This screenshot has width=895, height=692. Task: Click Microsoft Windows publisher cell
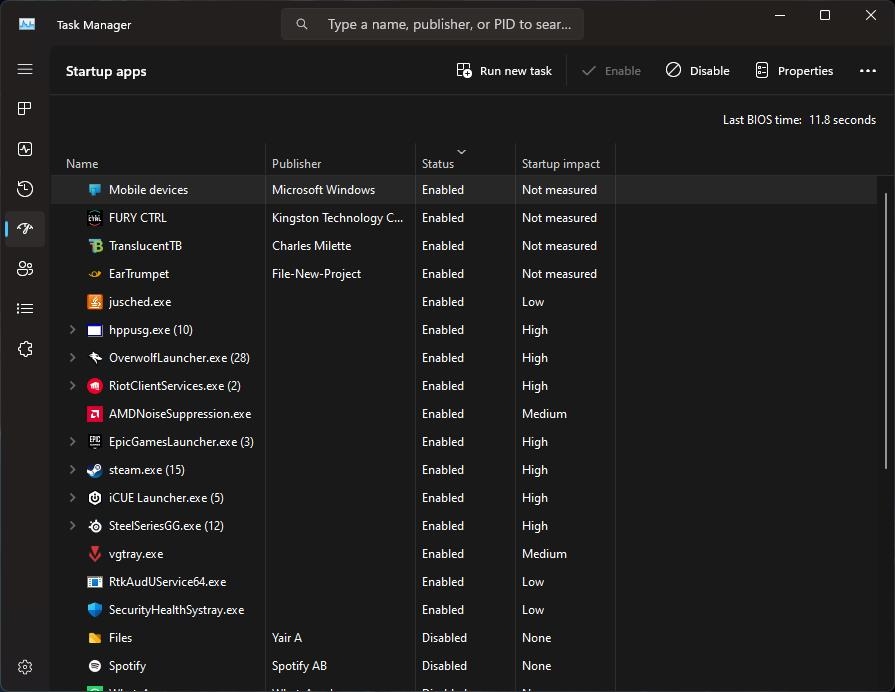click(x=323, y=190)
